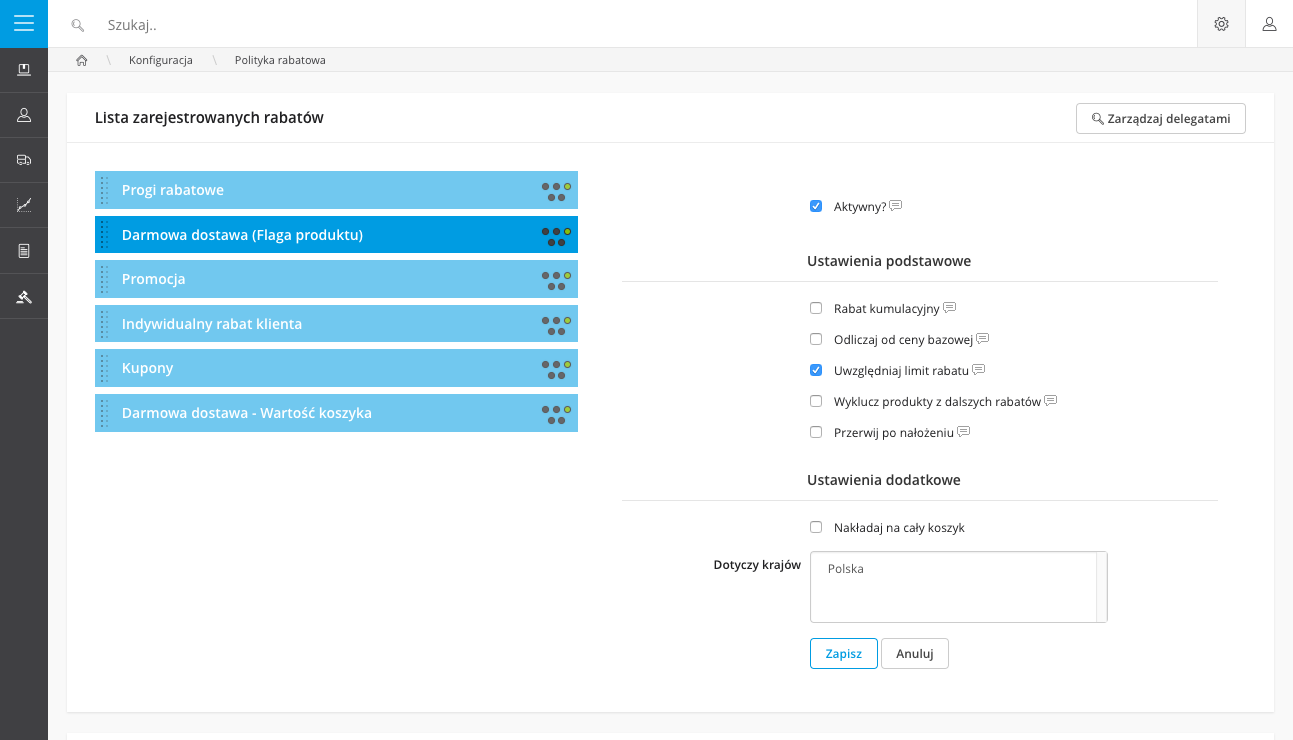Select Polska in Dotyczy krajów list
1293x740 pixels.
846,569
